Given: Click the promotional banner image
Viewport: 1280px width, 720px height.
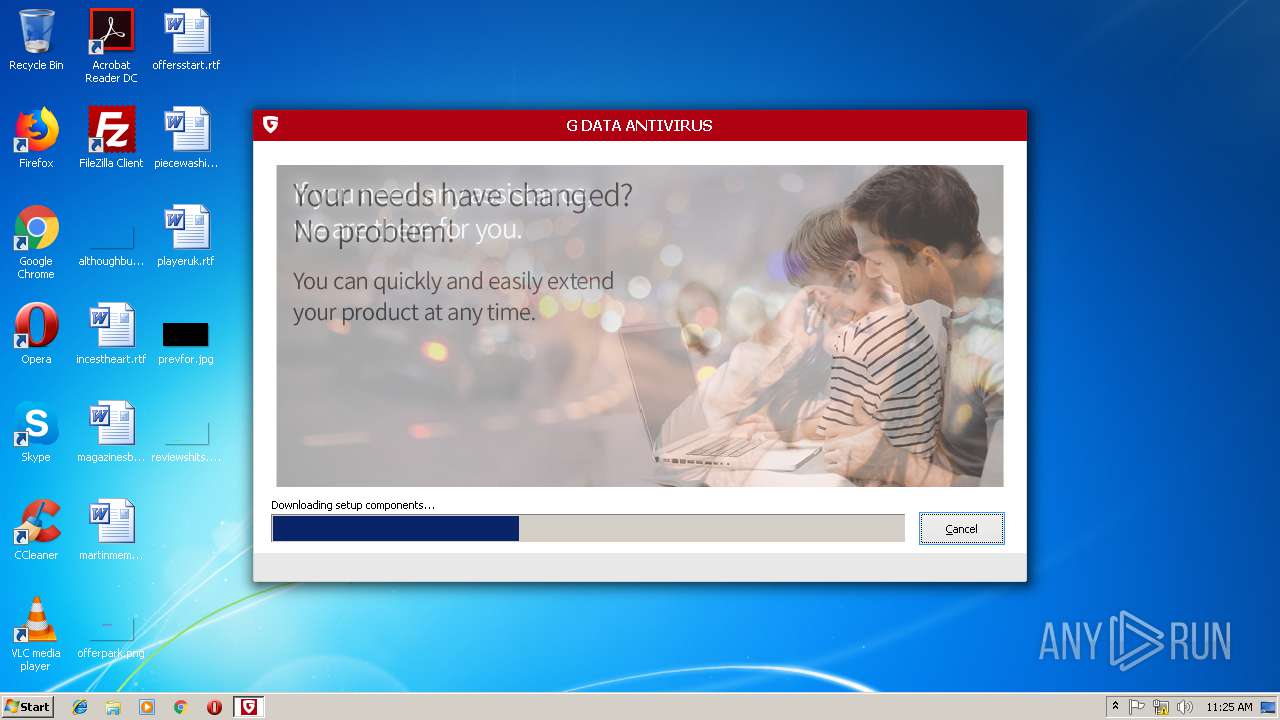Looking at the screenshot, I should 639,325.
